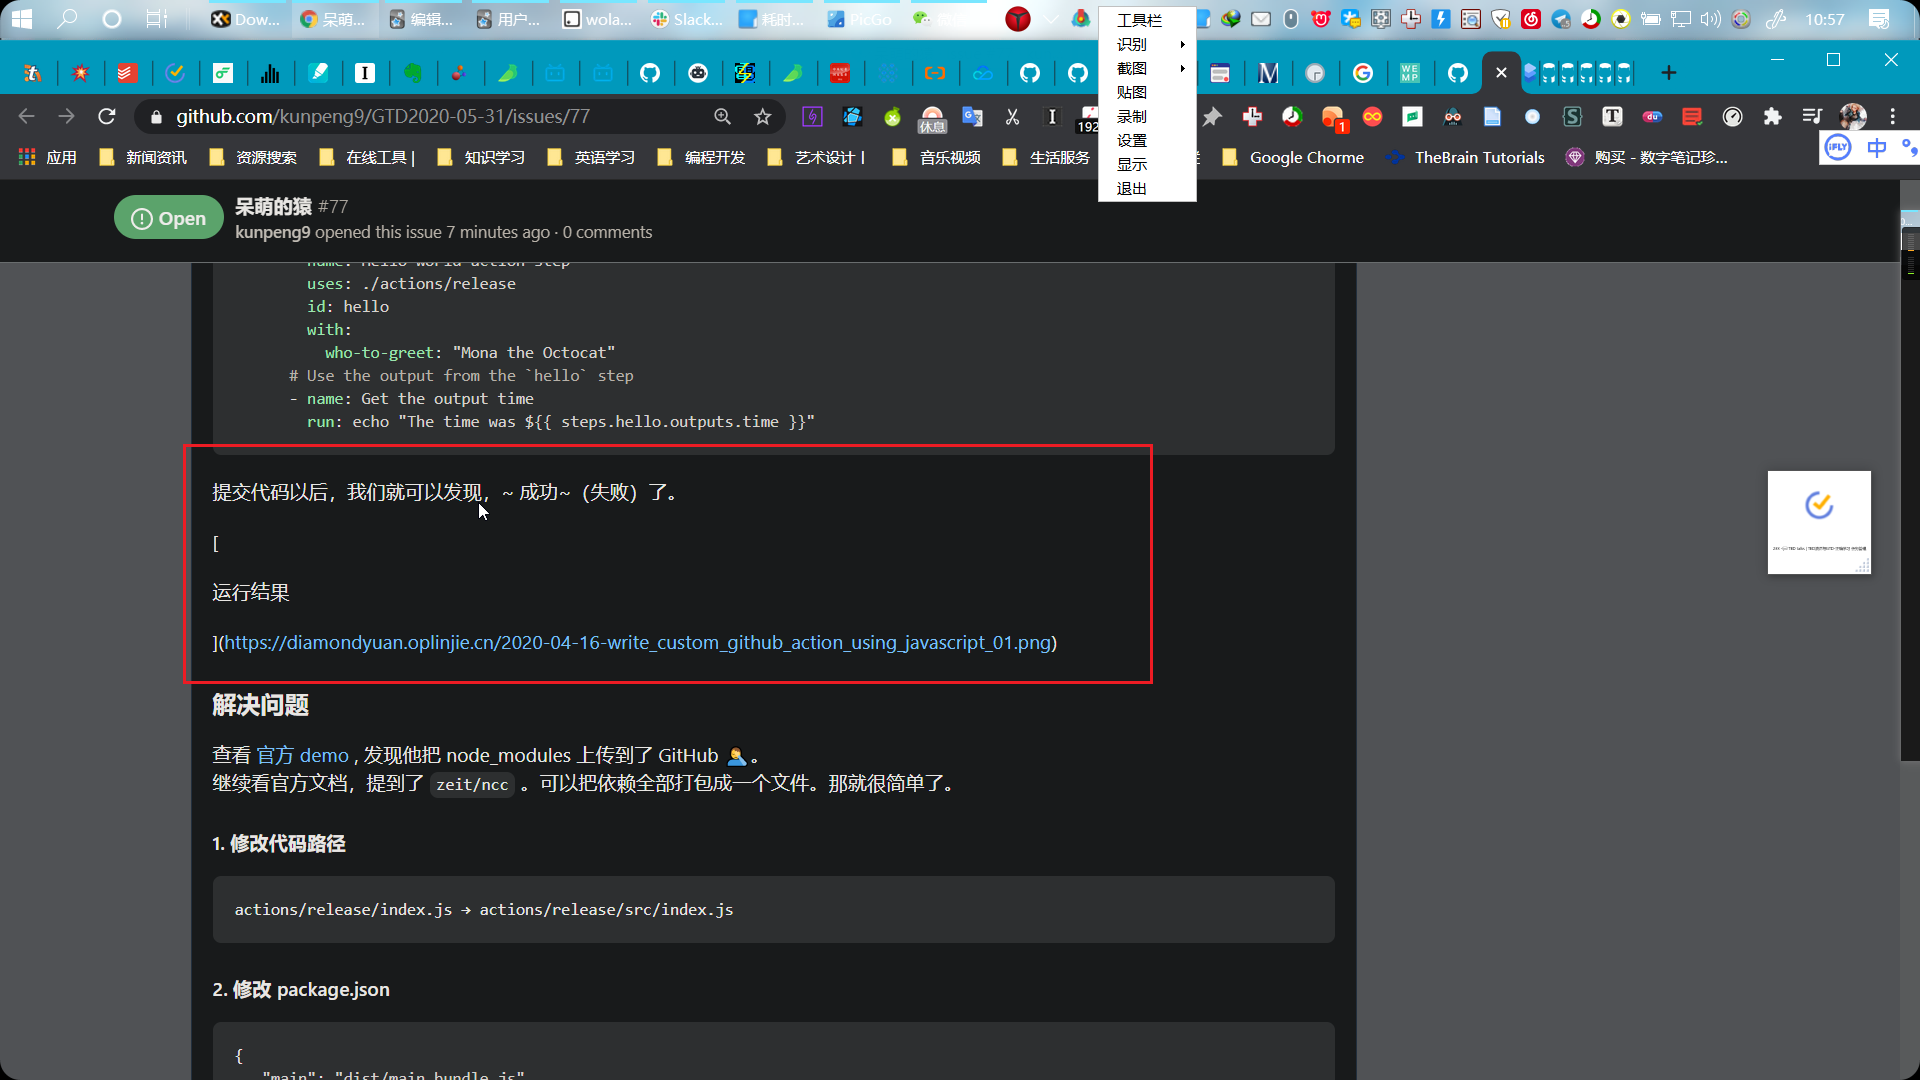Switch to the wola... taskbar window
Screen dimensions: 1920x1080
pyautogui.click(x=598, y=19)
